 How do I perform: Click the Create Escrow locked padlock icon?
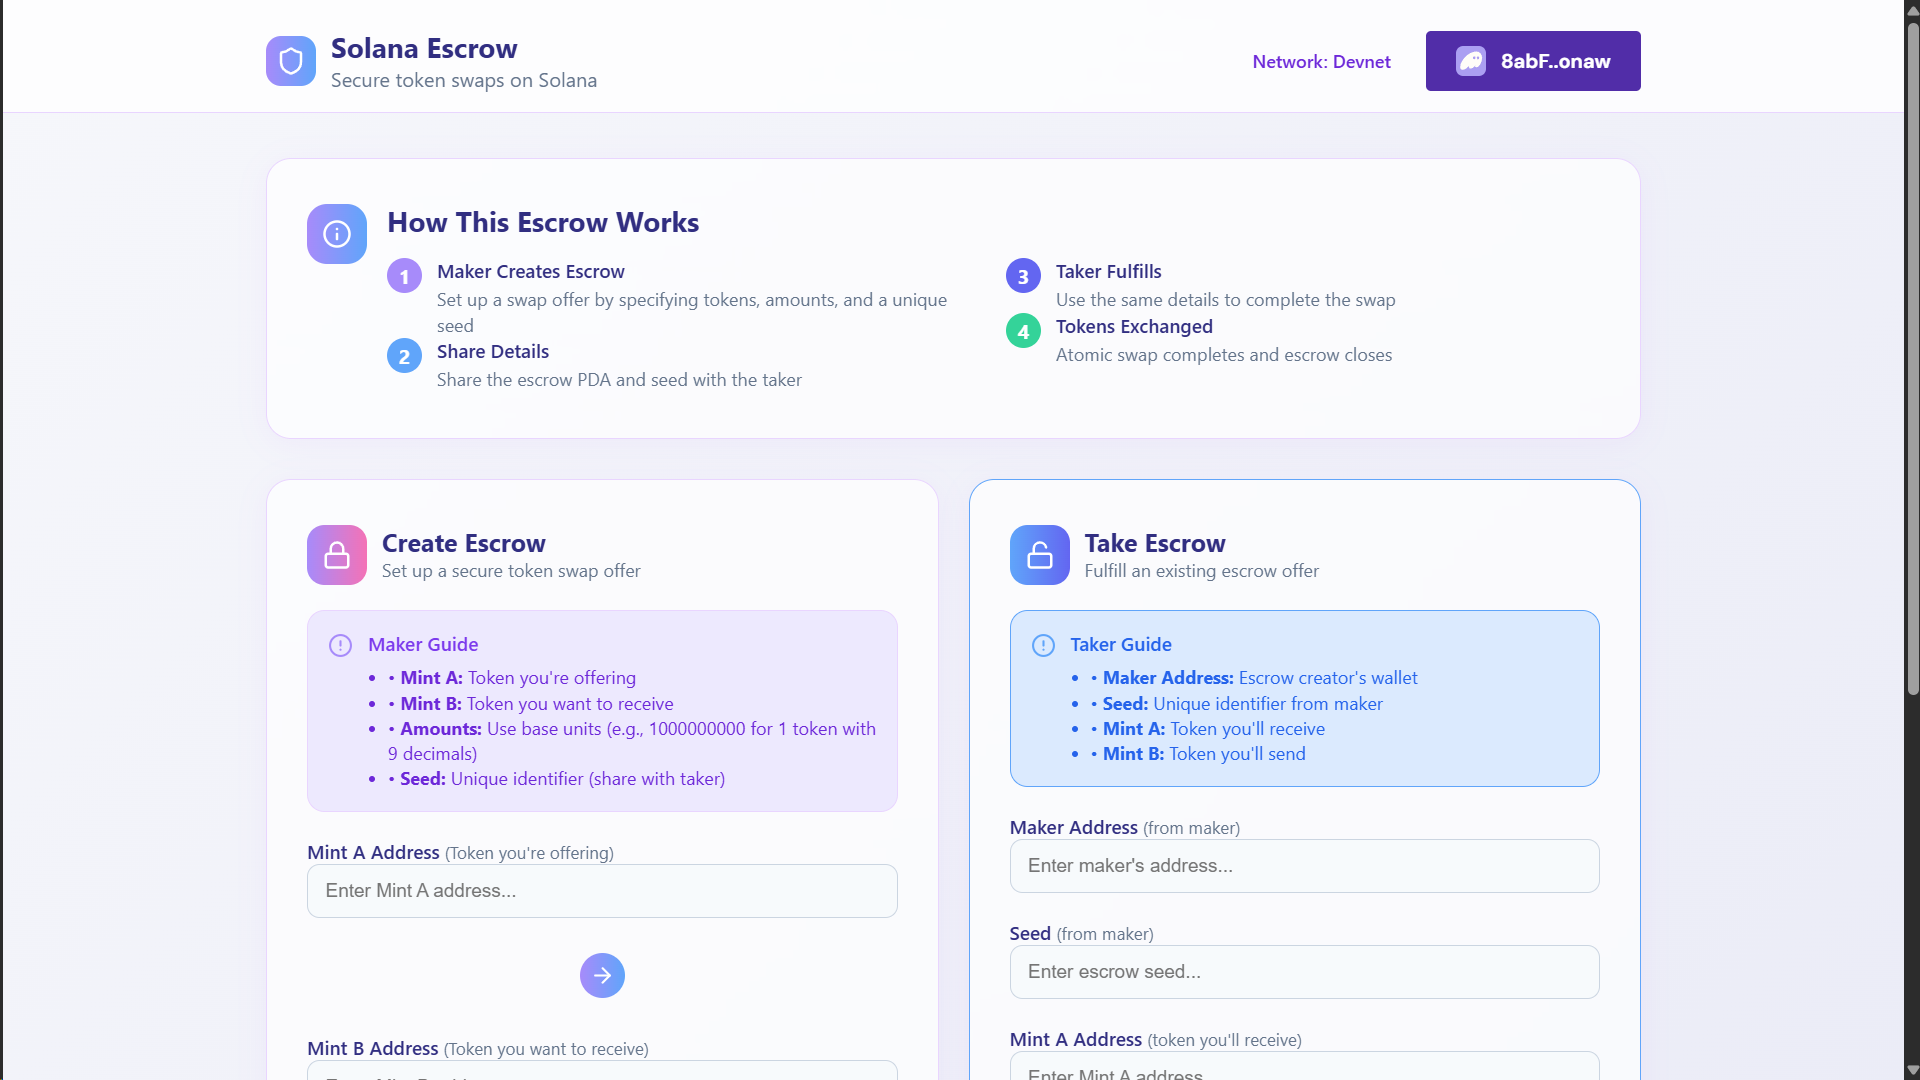coord(337,555)
